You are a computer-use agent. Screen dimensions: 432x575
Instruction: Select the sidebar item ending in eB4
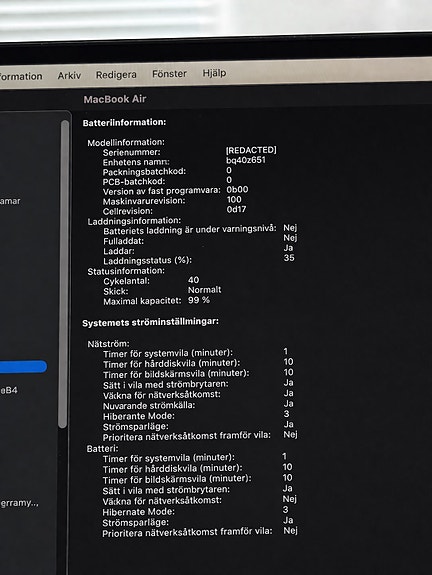tap(9, 390)
